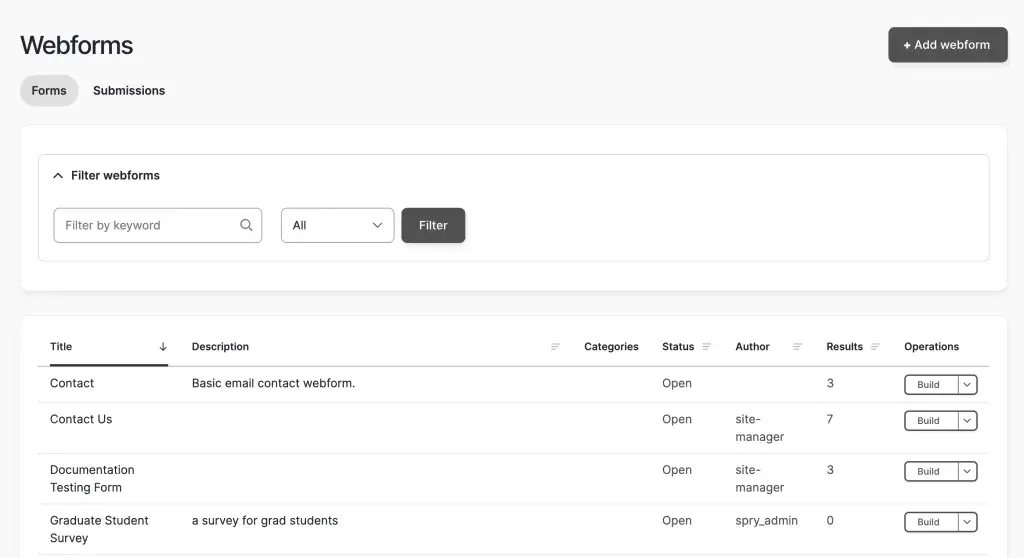Viewport: 1024px width, 558px height.
Task: Click Build for Graduate Student Survey
Action: click(x=929, y=522)
